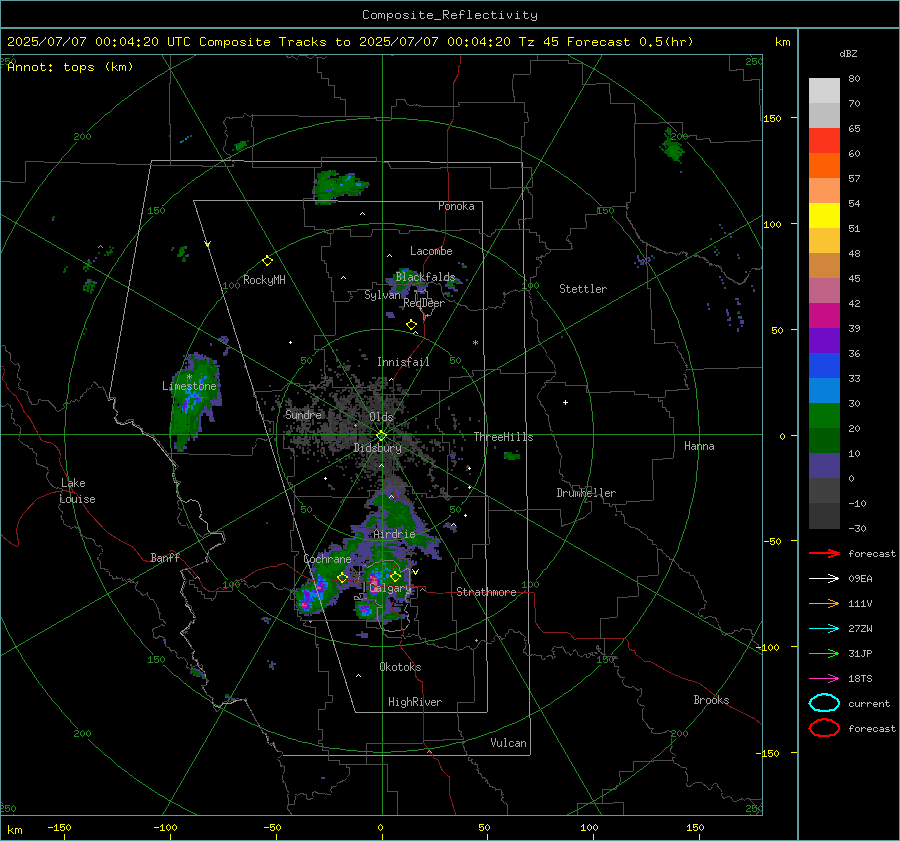Click the Innisfail town label

point(403,362)
